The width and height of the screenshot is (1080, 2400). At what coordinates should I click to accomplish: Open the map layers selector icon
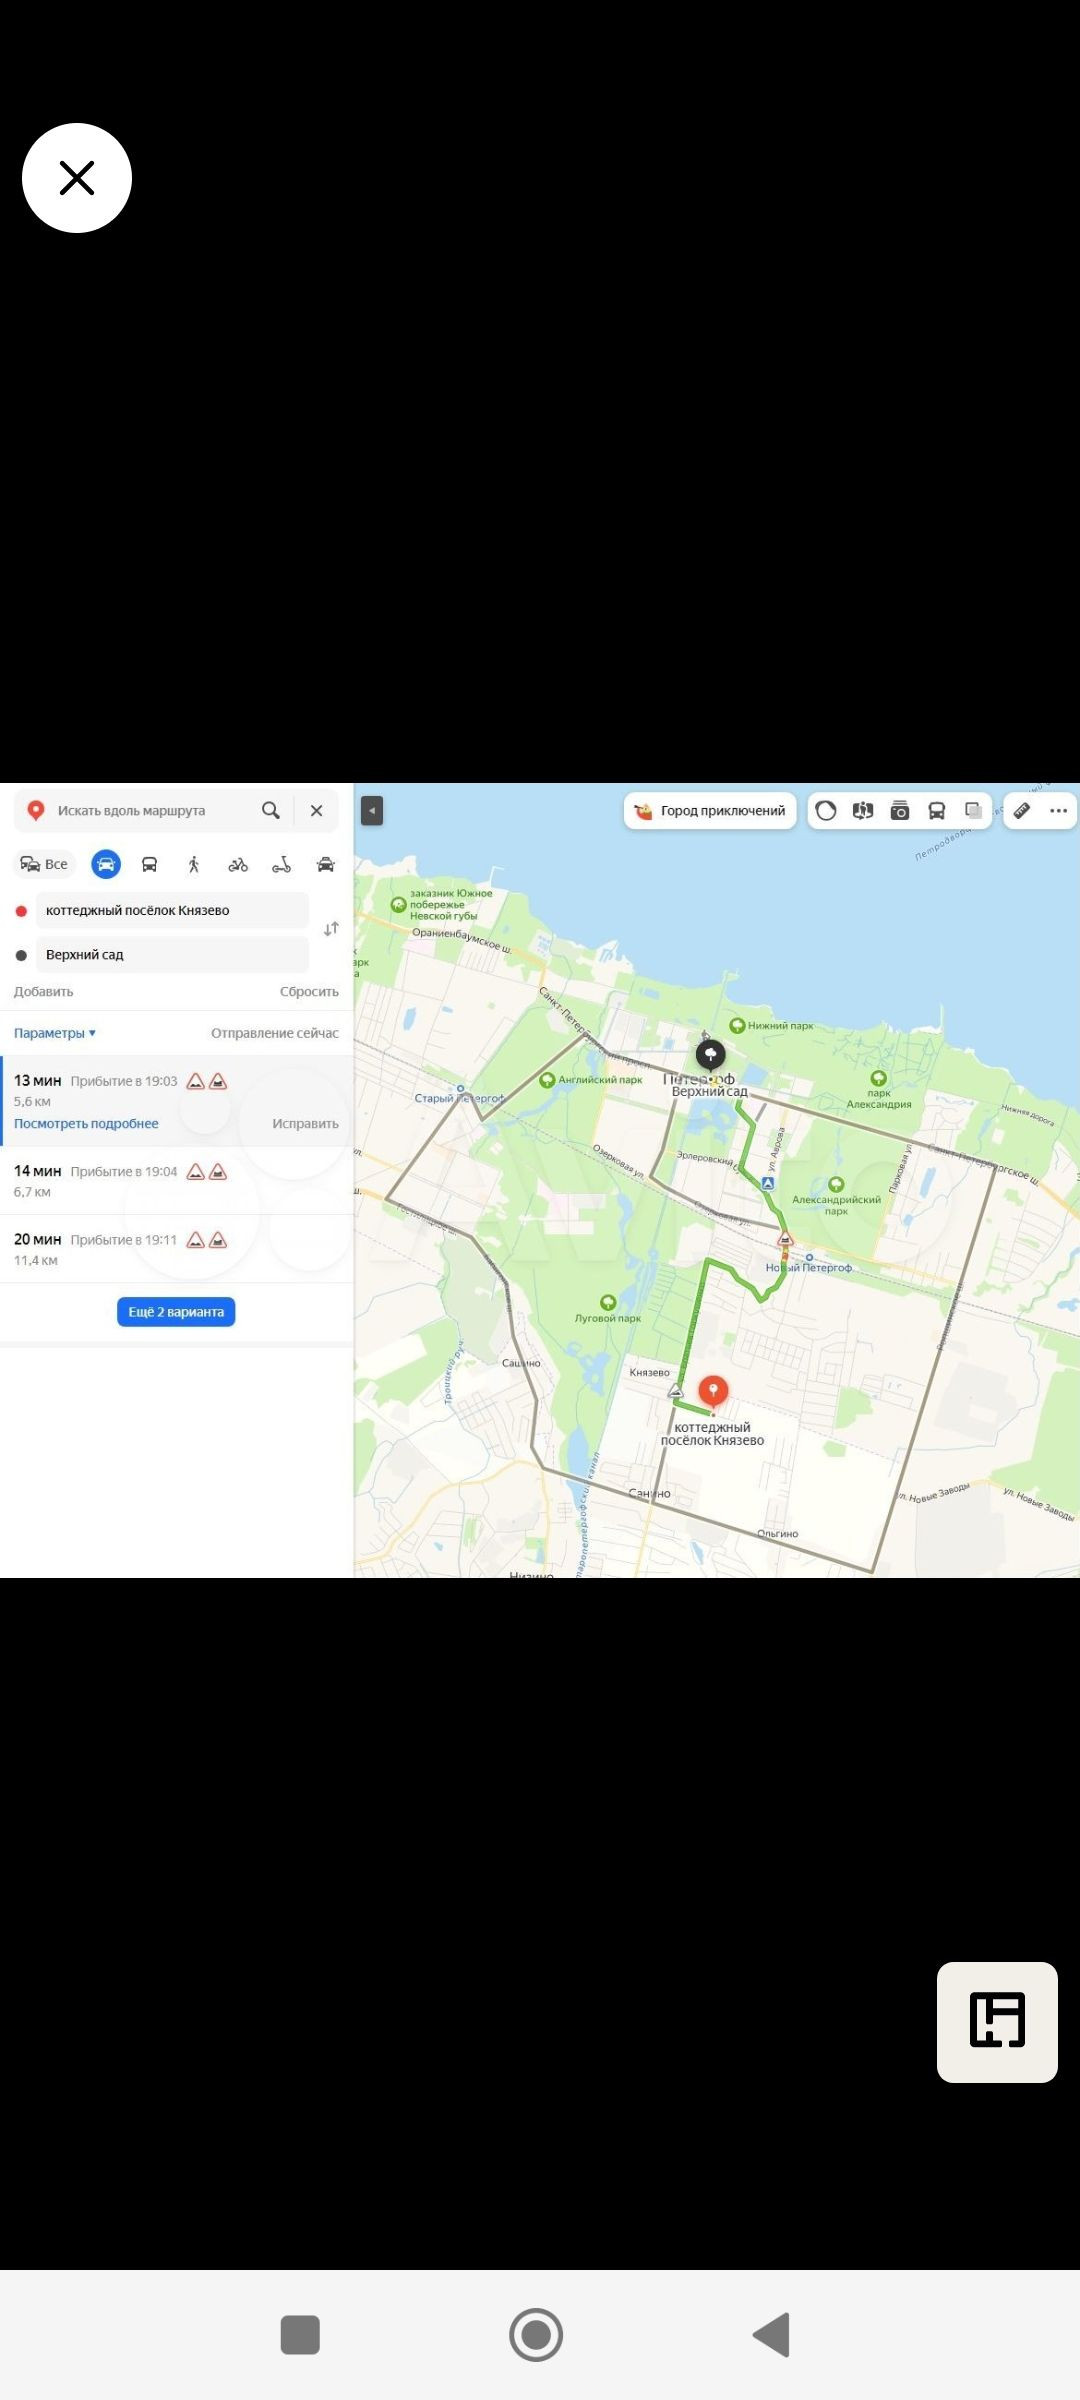tap(973, 811)
